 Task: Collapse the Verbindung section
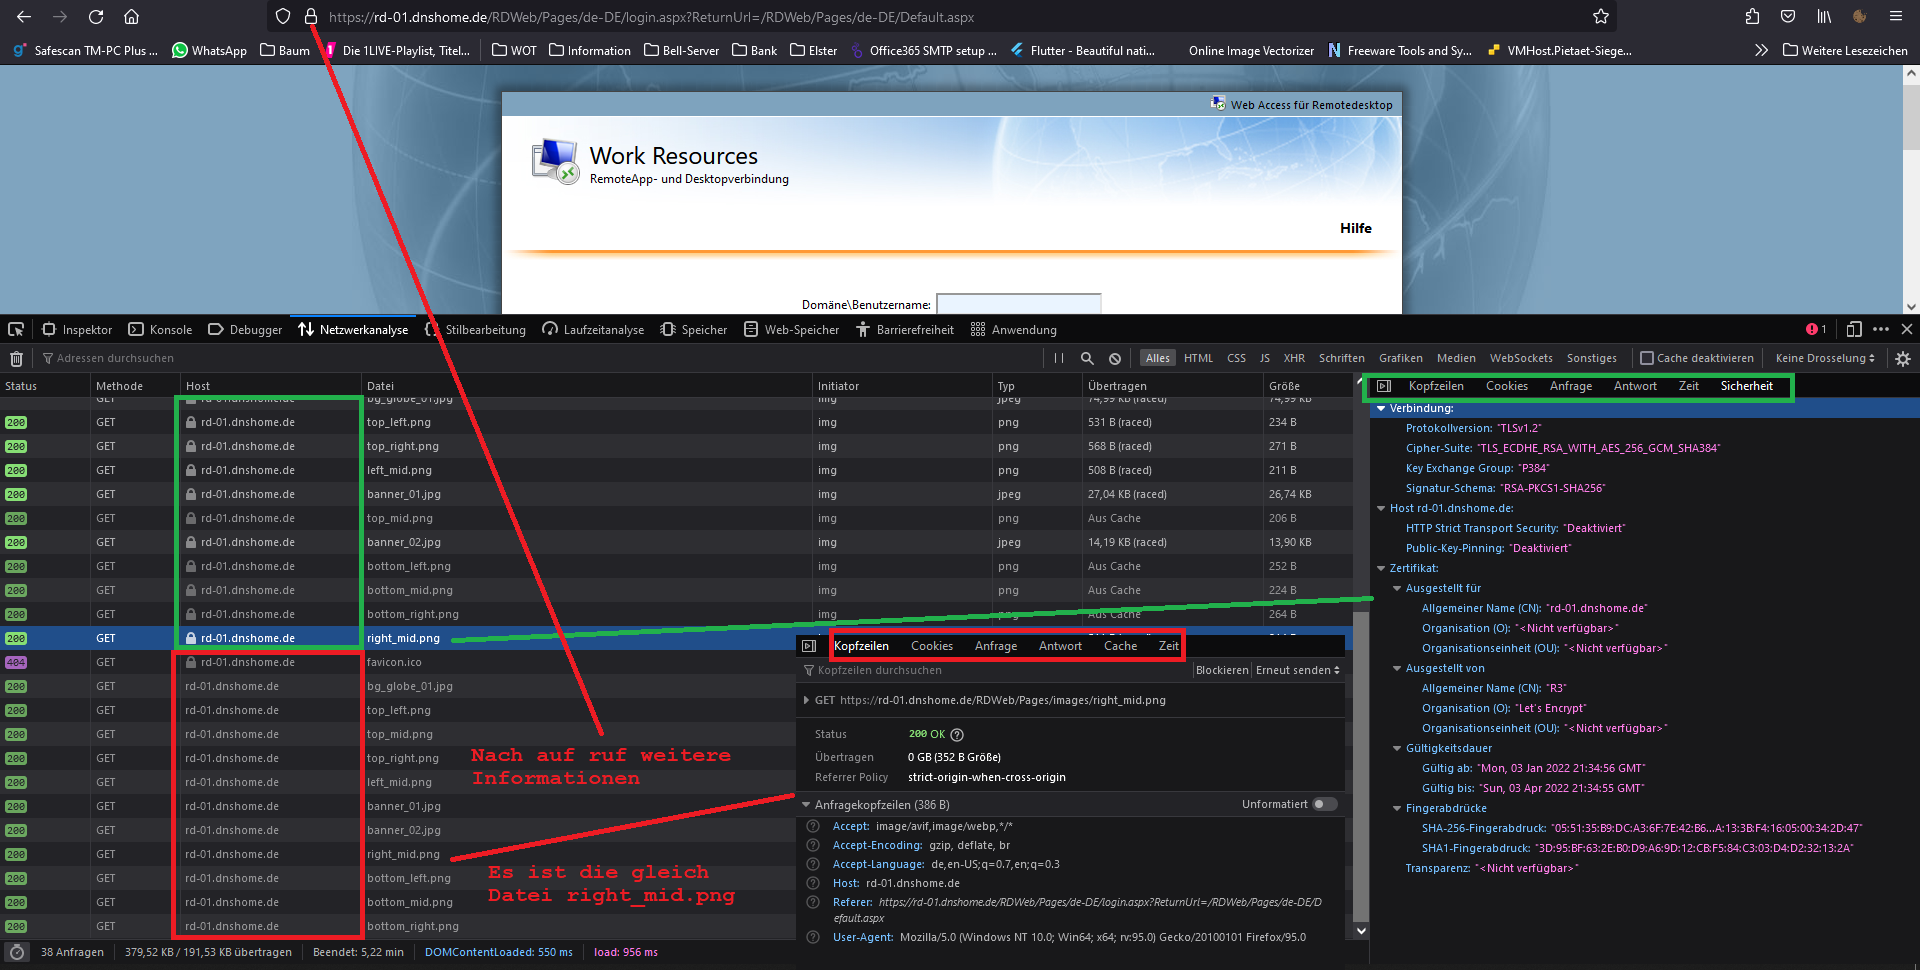click(1381, 408)
